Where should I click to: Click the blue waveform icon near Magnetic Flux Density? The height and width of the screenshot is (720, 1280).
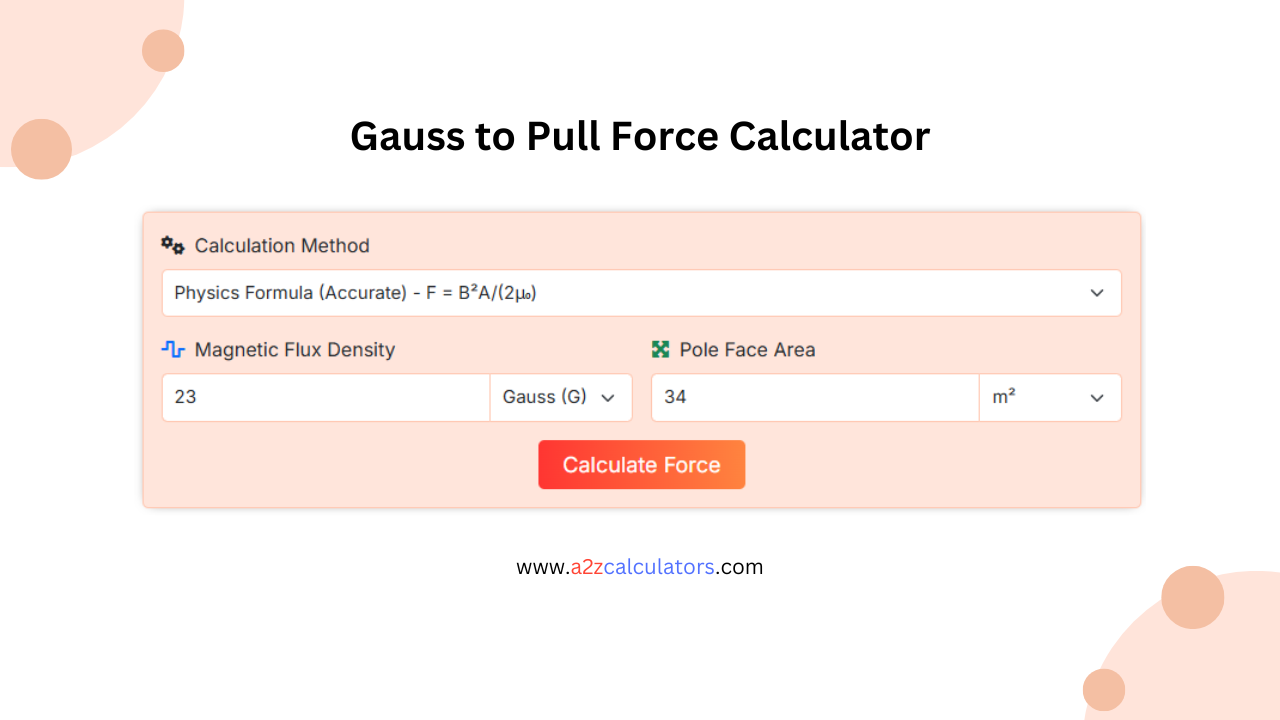172,349
